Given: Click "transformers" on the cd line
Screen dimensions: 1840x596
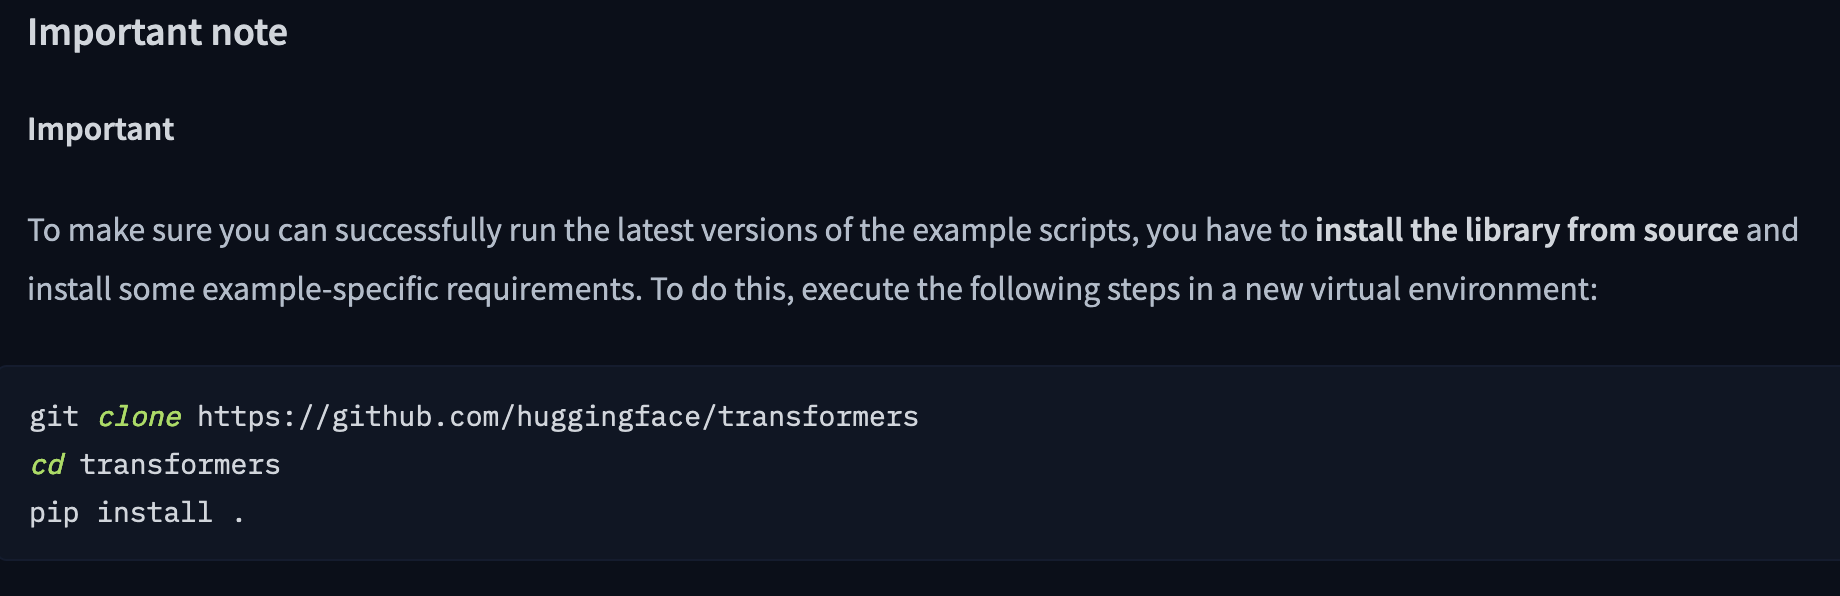Looking at the screenshot, I should 180,464.
